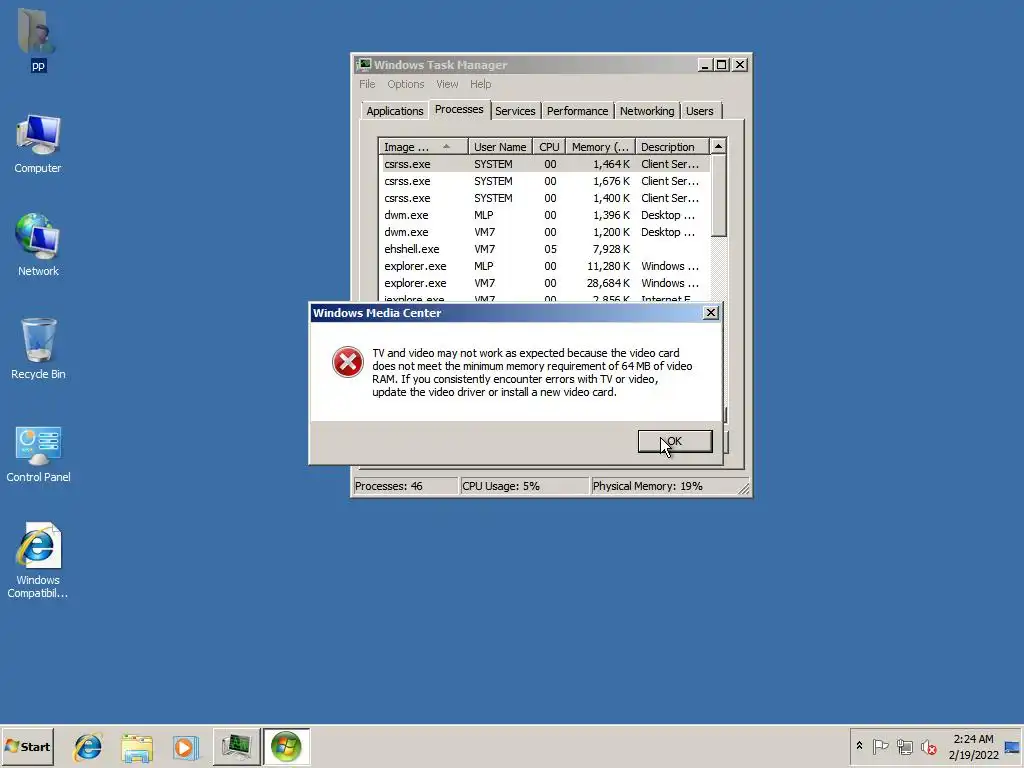The height and width of the screenshot is (768, 1024).
Task: Open the Network desktop icon
Action: [38, 245]
